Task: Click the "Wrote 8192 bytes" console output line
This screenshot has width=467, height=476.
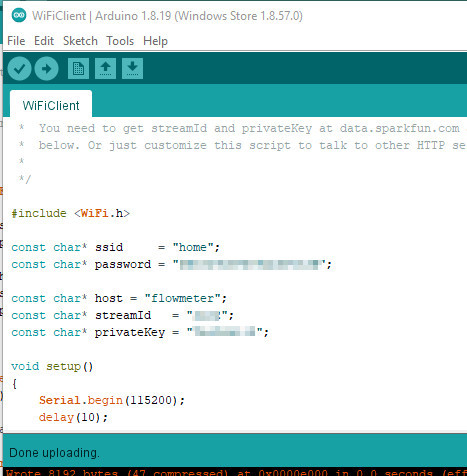Action: pyautogui.click(x=236, y=472)
